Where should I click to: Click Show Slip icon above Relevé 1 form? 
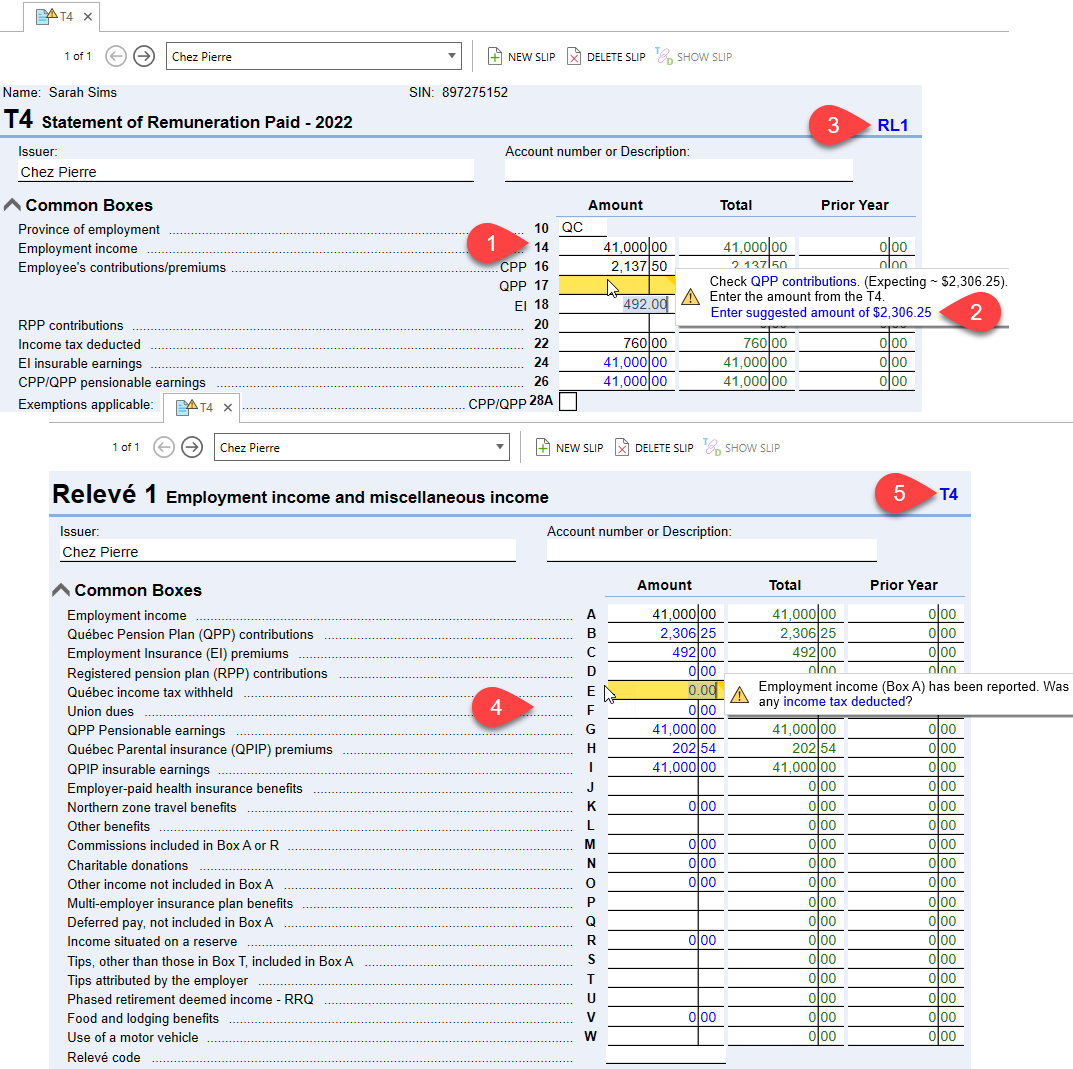711,447
